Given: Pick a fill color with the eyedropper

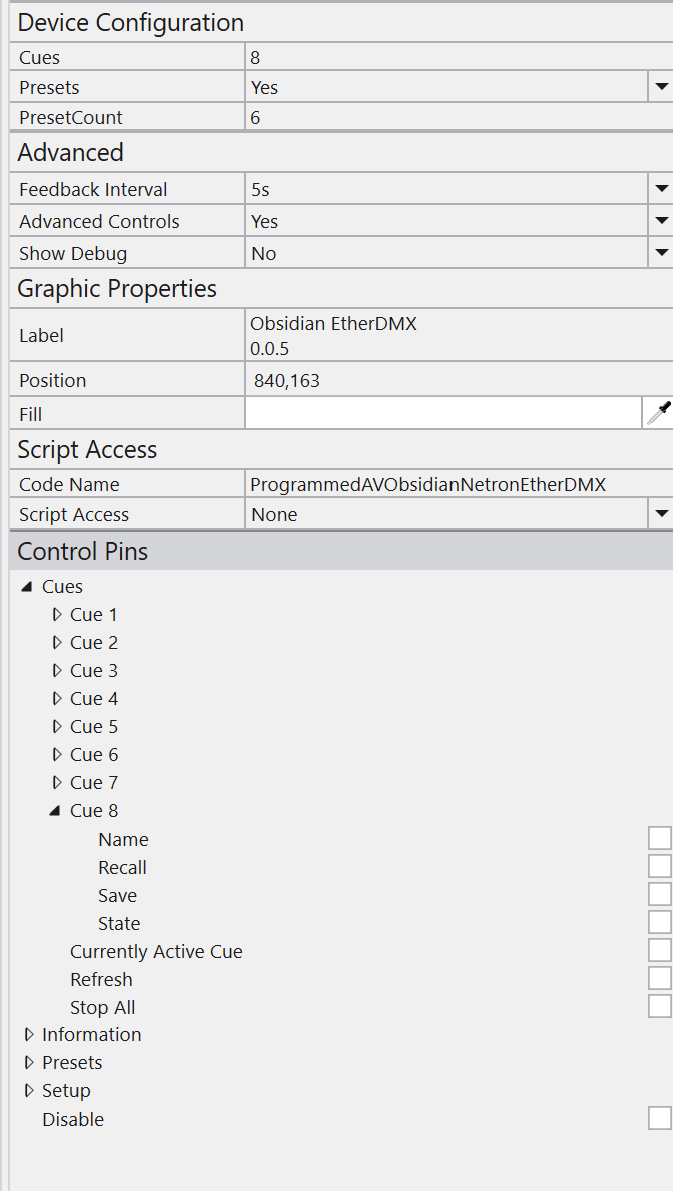Looking at the screenshot, I should tap(659, 413).
